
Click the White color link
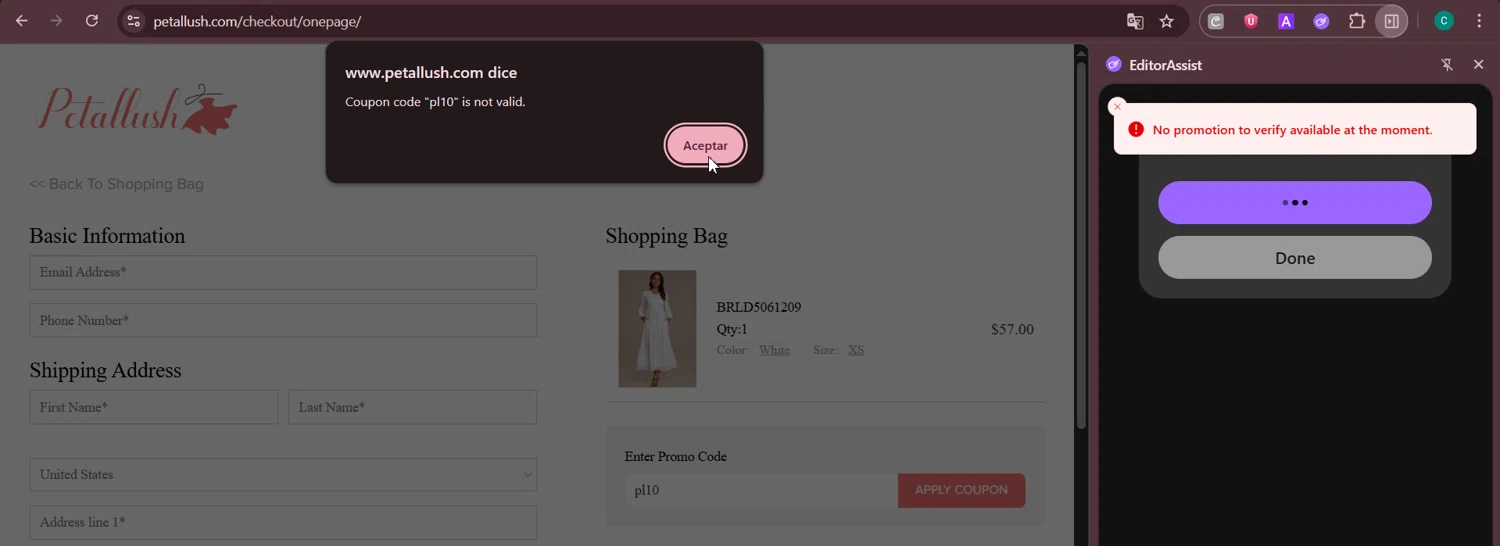click(774, 350)
